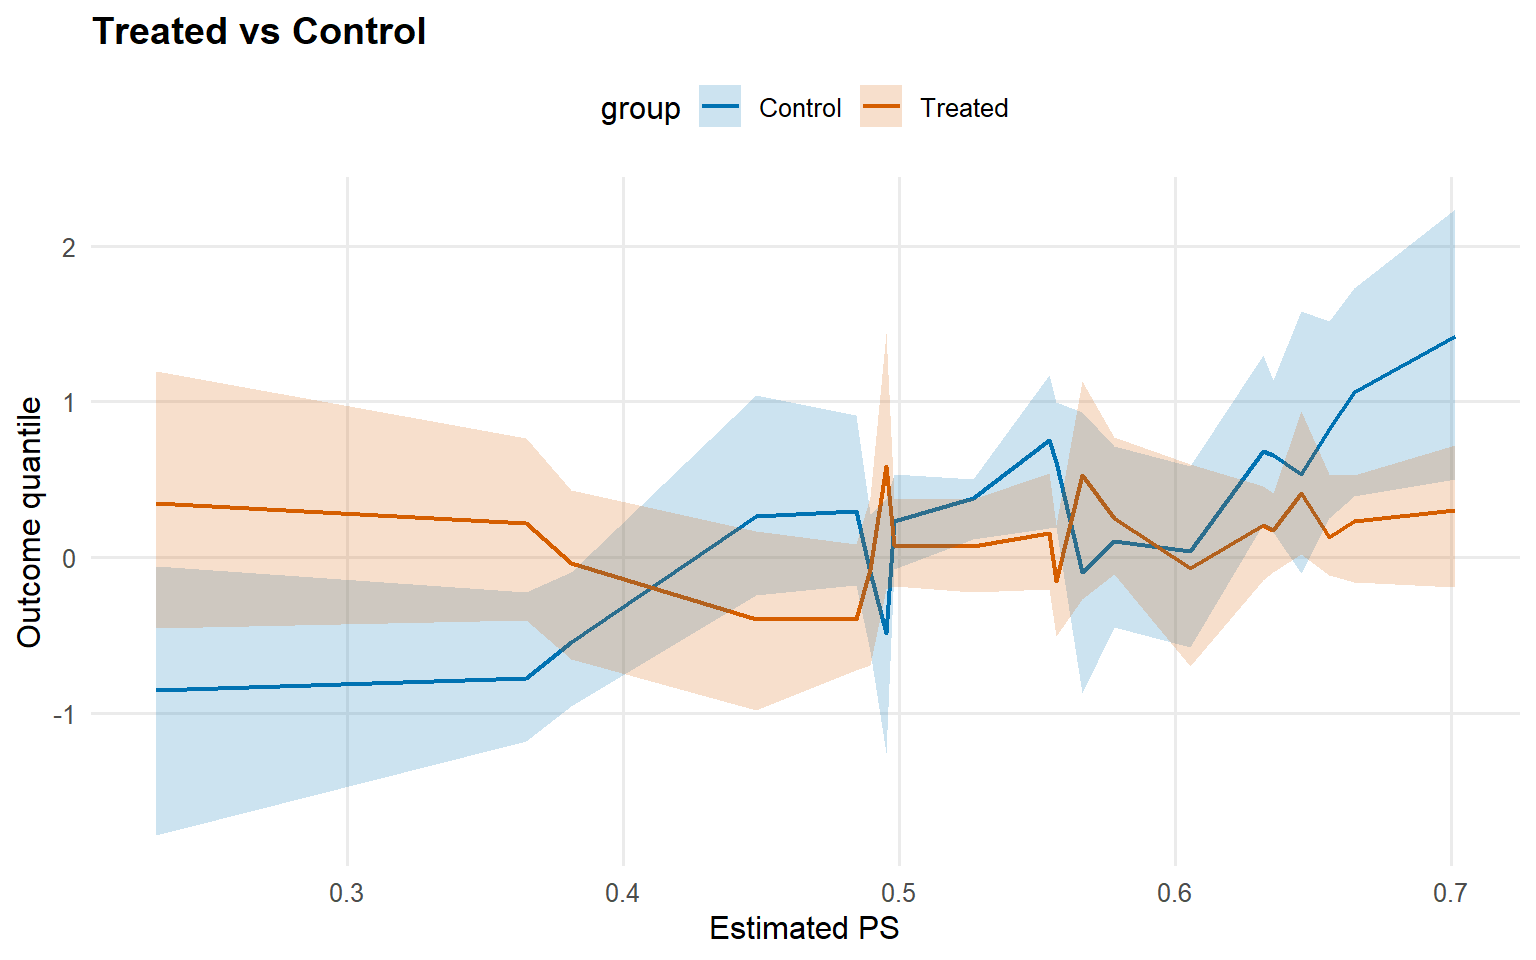Click the 2 y-axis tick label
This screenshot has width=1536, height=960.
point(68,247)
